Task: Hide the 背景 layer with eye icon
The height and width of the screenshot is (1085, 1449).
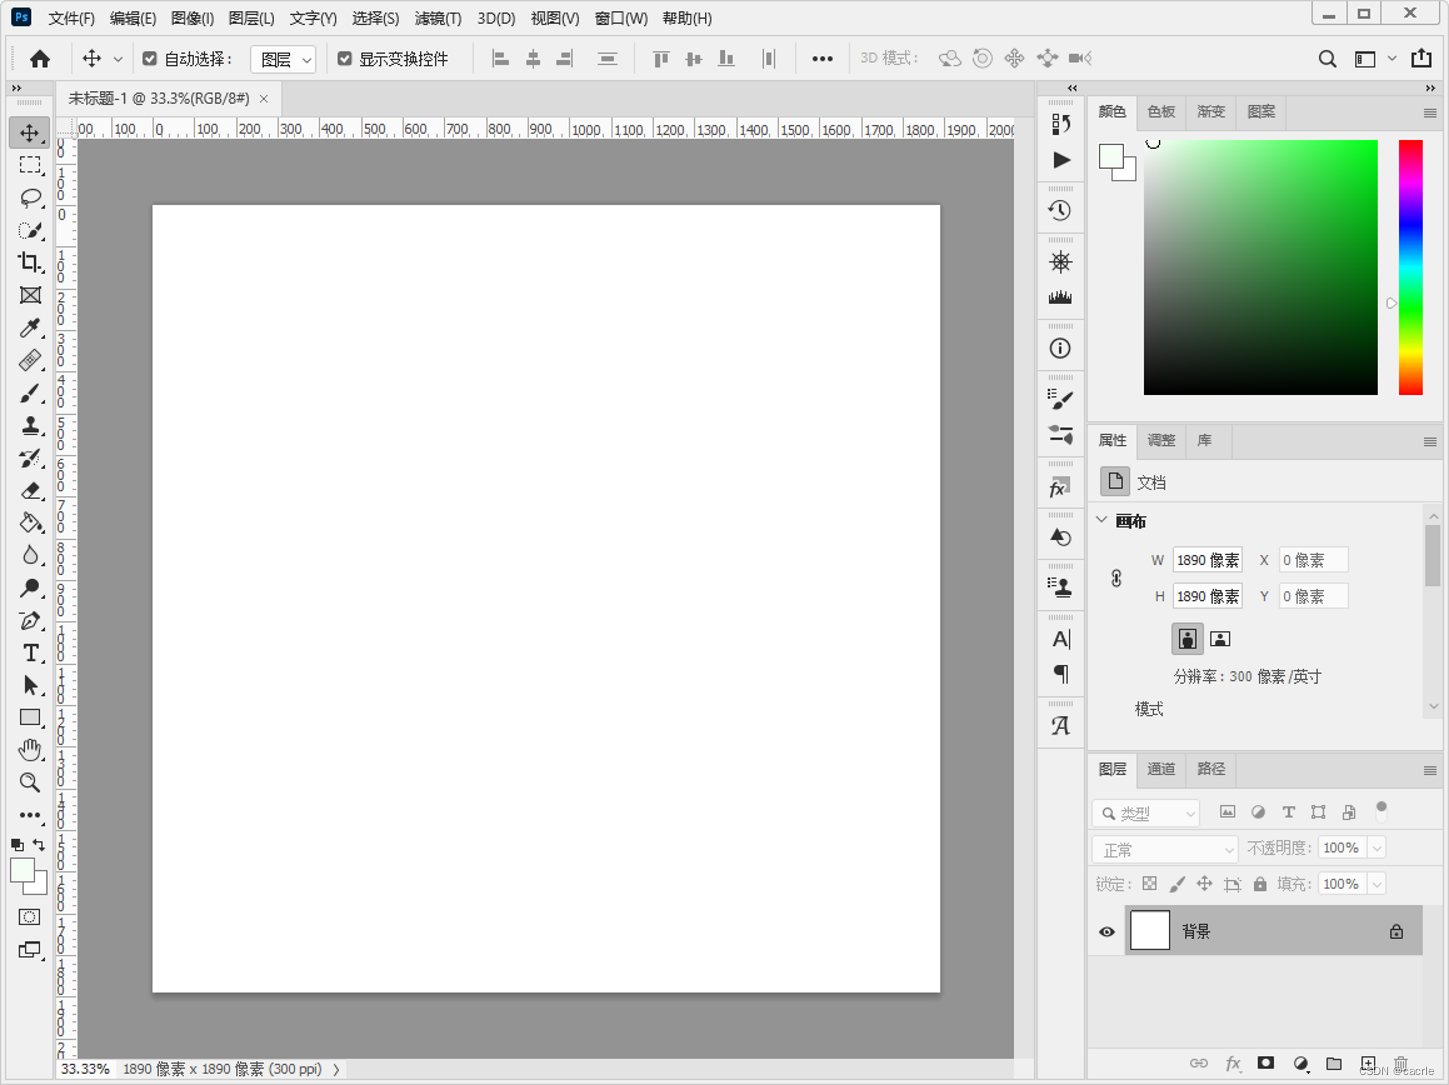Action: 1107,932
